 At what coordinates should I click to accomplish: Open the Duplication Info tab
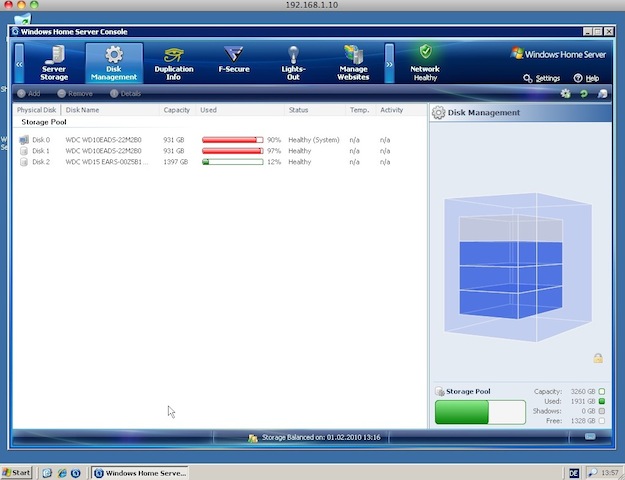click(174, 63)
